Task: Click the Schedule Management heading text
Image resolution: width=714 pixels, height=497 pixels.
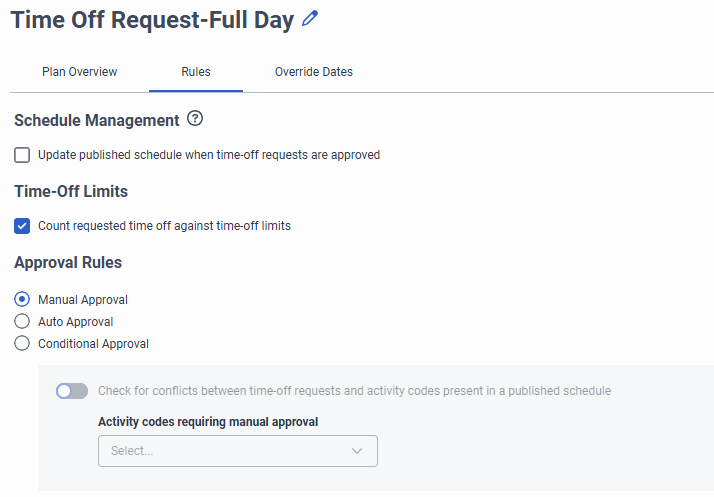Action: point(97,120)
